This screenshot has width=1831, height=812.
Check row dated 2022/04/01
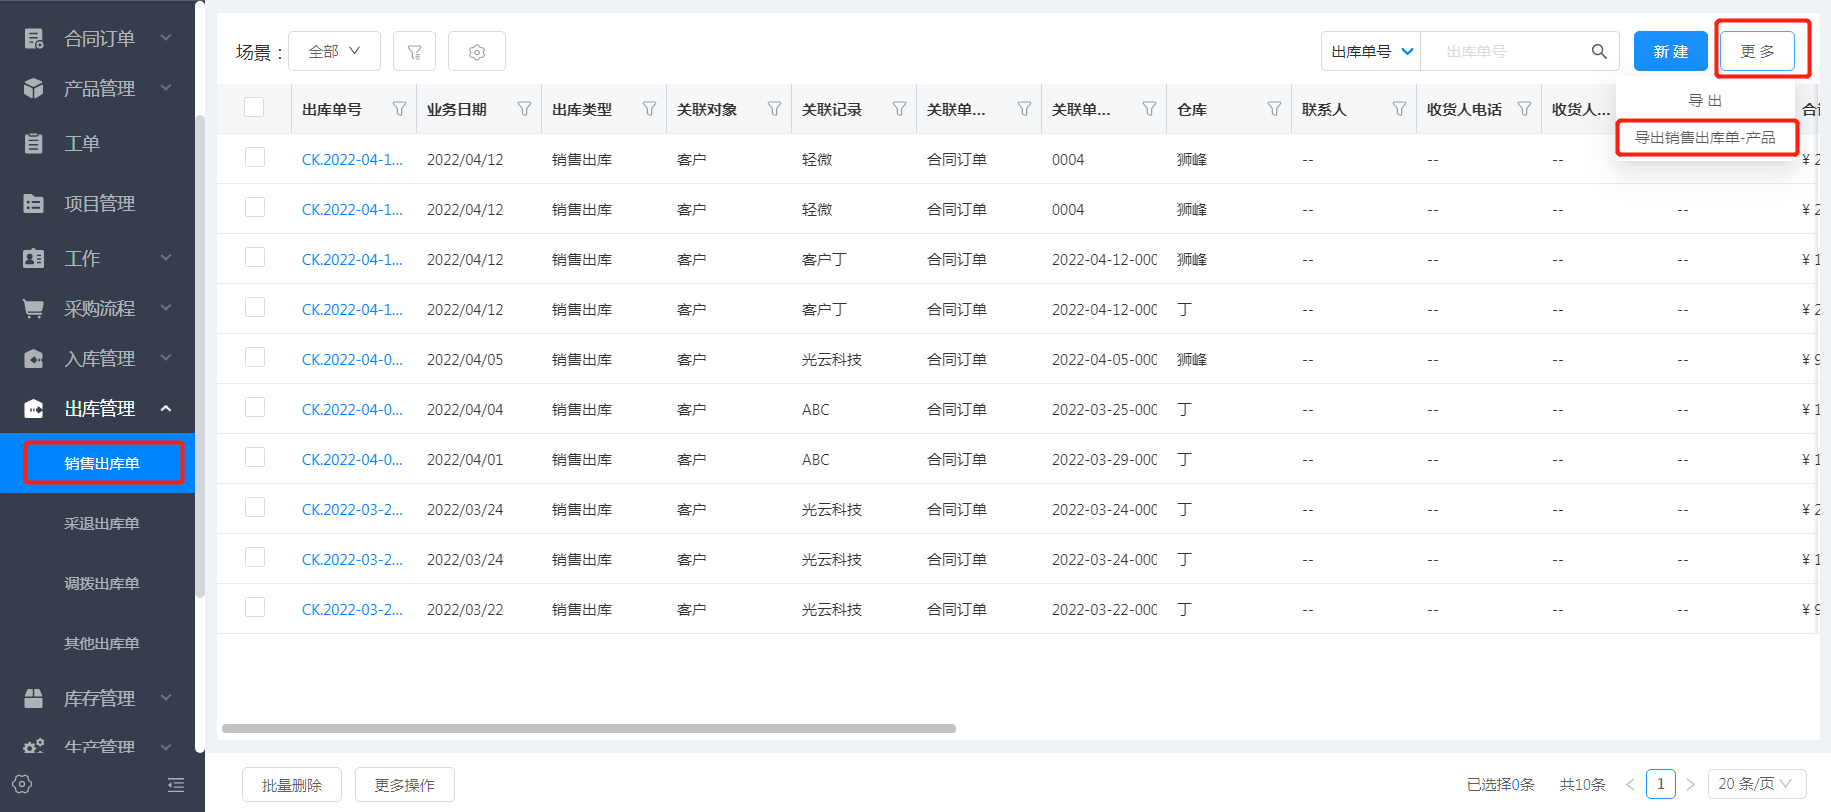(255, 457)
